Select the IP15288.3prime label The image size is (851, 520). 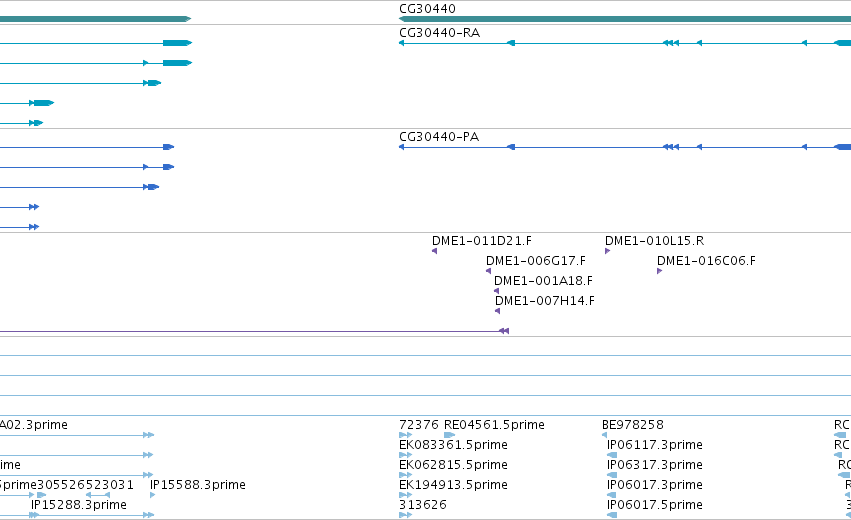[79, 505]
